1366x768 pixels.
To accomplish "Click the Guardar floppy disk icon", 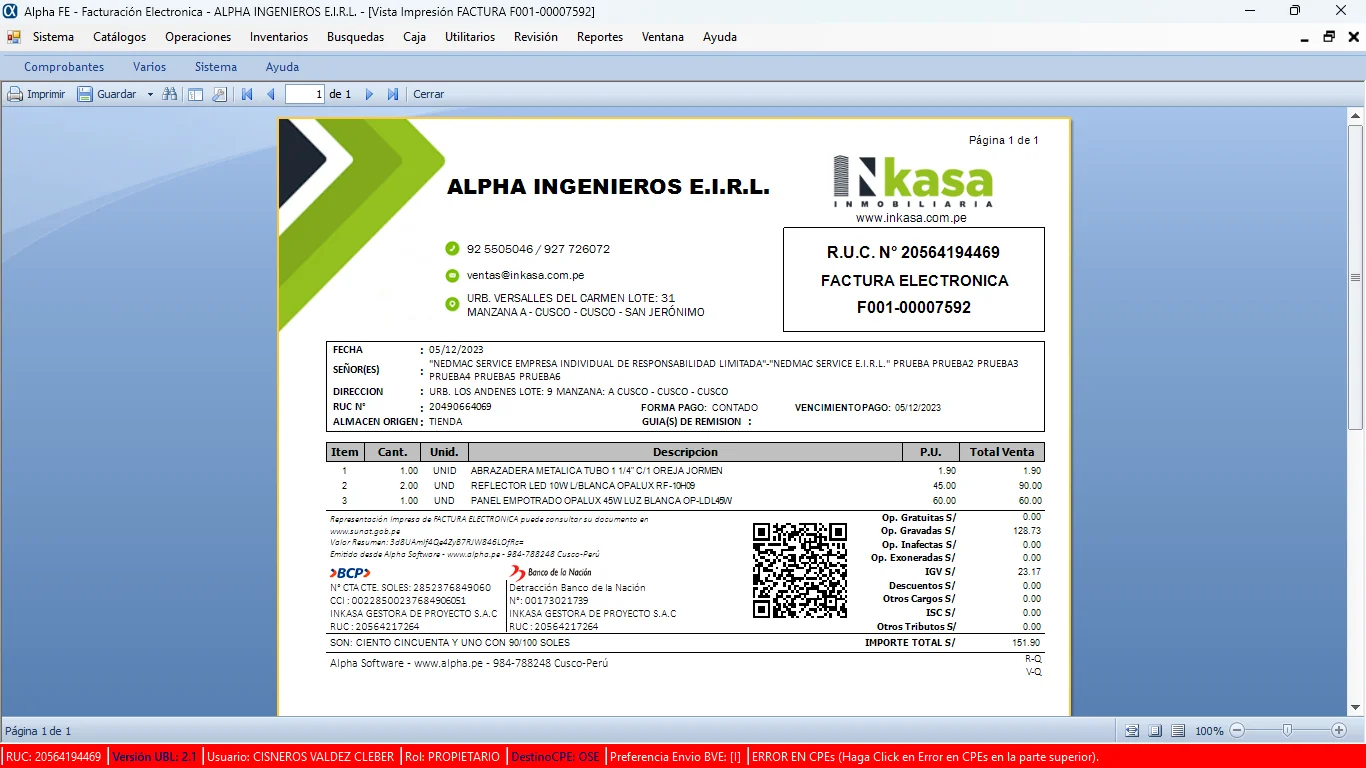I will (x=85, y=94).
